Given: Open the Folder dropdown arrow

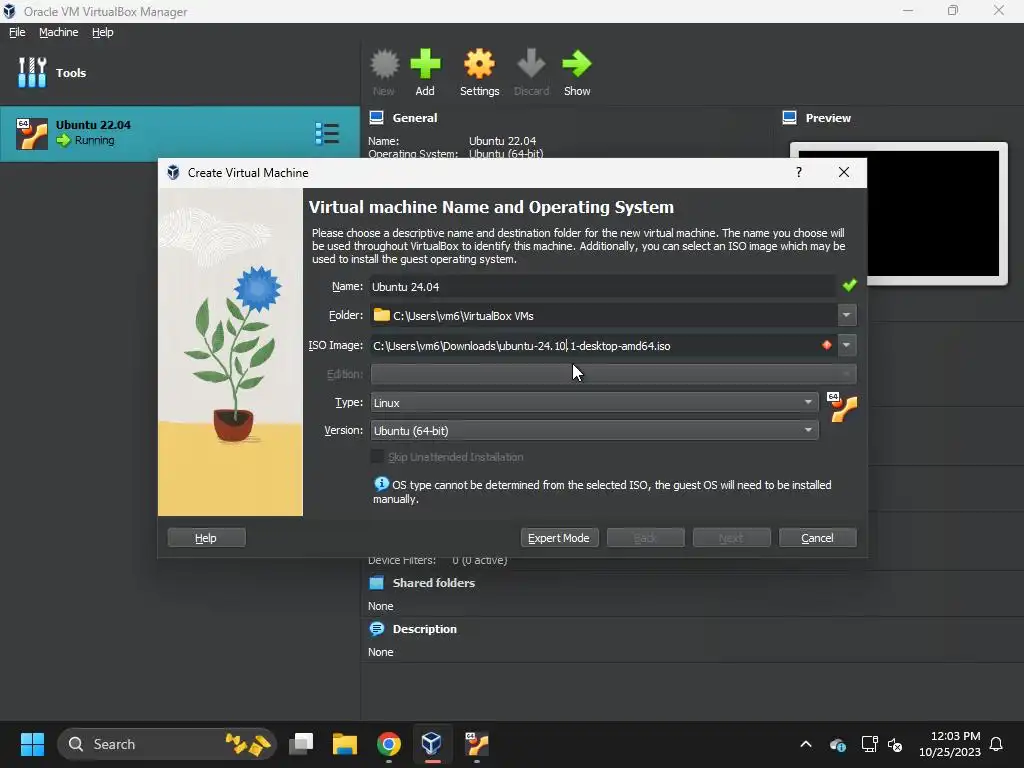Looking at the screenshot, I should pos(846,315).
